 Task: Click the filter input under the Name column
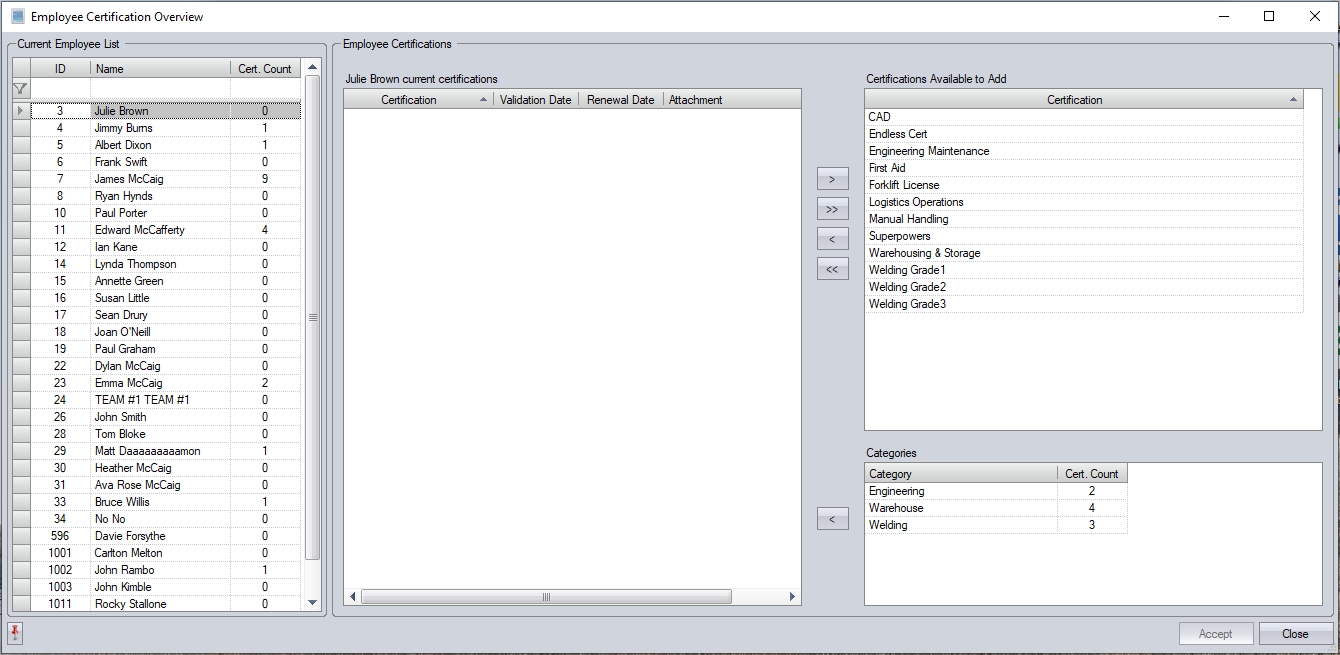click(160, 89)
